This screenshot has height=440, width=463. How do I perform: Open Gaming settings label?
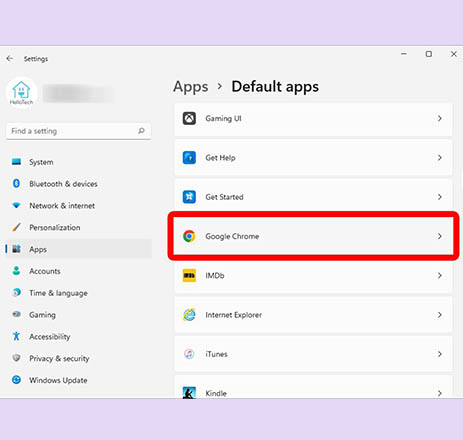coord(42,315)
